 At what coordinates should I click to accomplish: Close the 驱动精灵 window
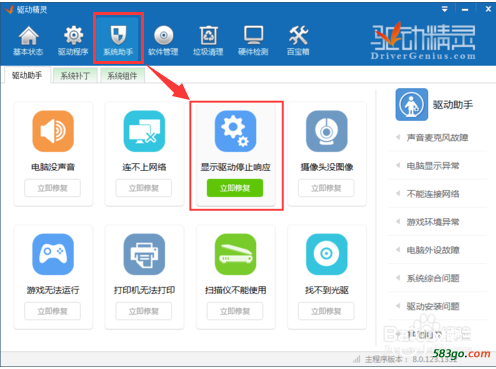click(488, 9)
